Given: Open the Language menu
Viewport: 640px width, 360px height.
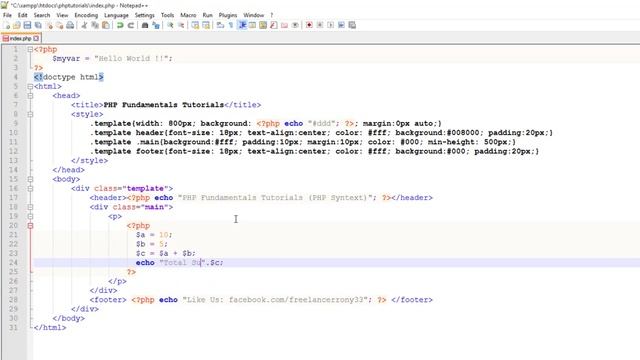Looking at the screenshot, I should point(116,15).
